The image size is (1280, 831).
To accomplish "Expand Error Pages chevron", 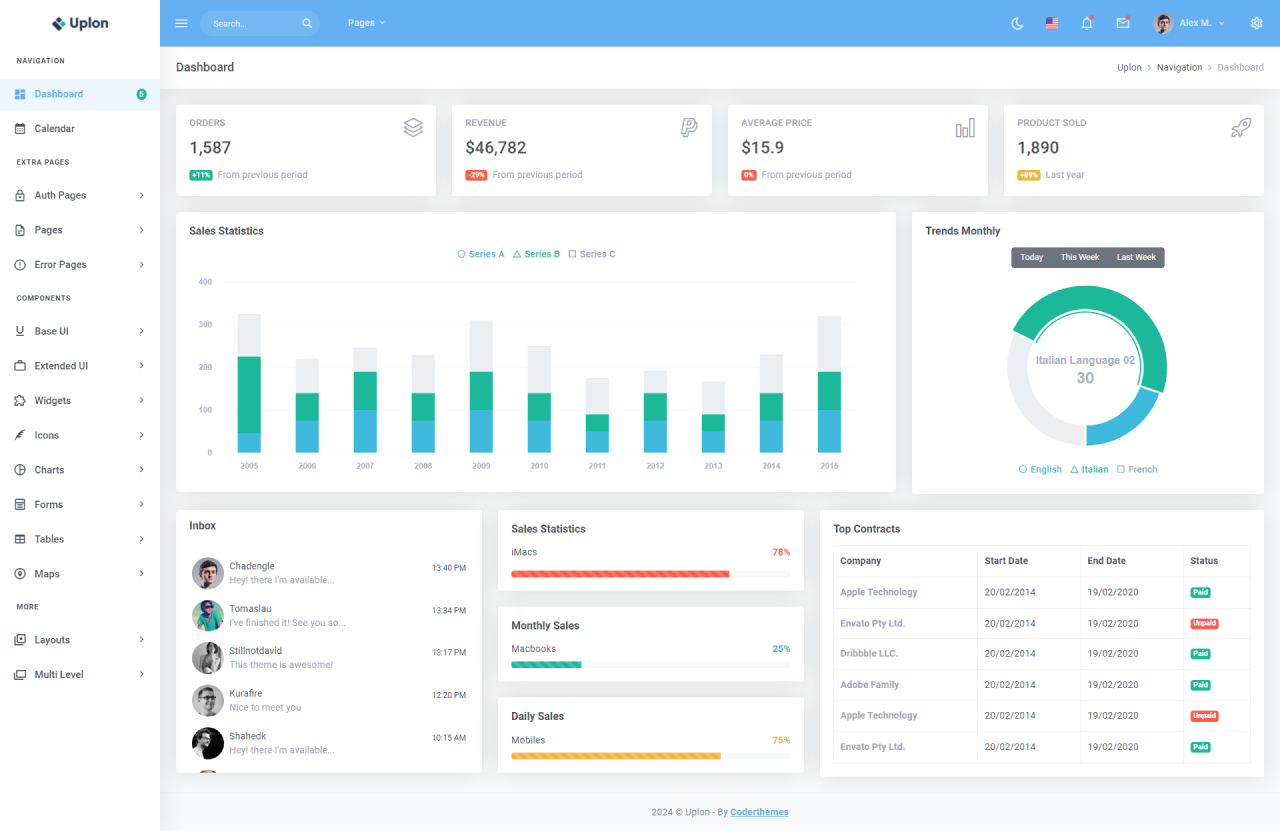I will [141, 265].
